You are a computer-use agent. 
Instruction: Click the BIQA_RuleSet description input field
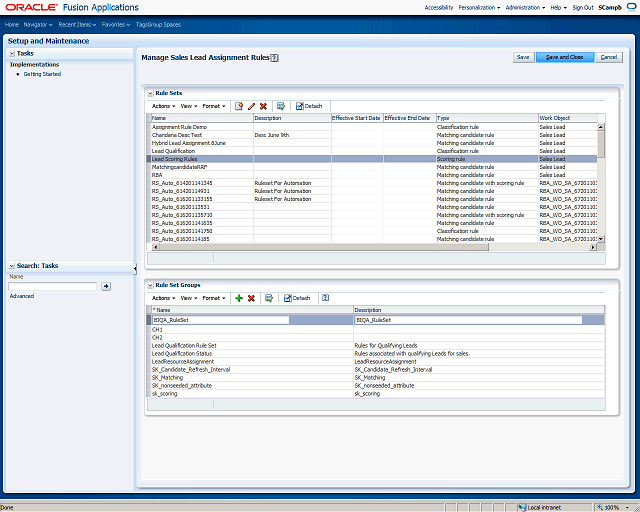click(x=469, y=320)
